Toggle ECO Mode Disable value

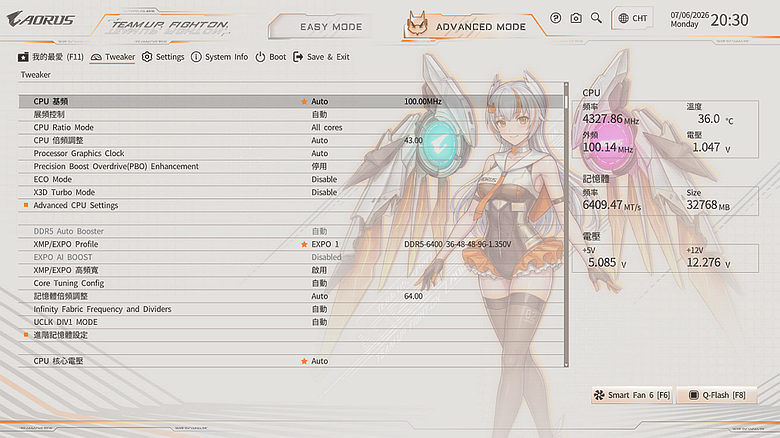pos(324,179)
